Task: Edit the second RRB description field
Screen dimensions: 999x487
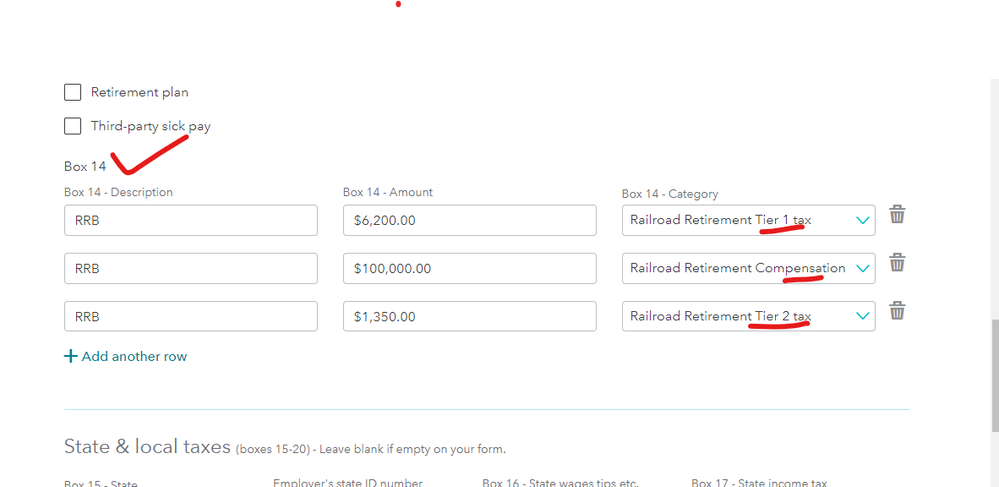Action: pos(190,268)
